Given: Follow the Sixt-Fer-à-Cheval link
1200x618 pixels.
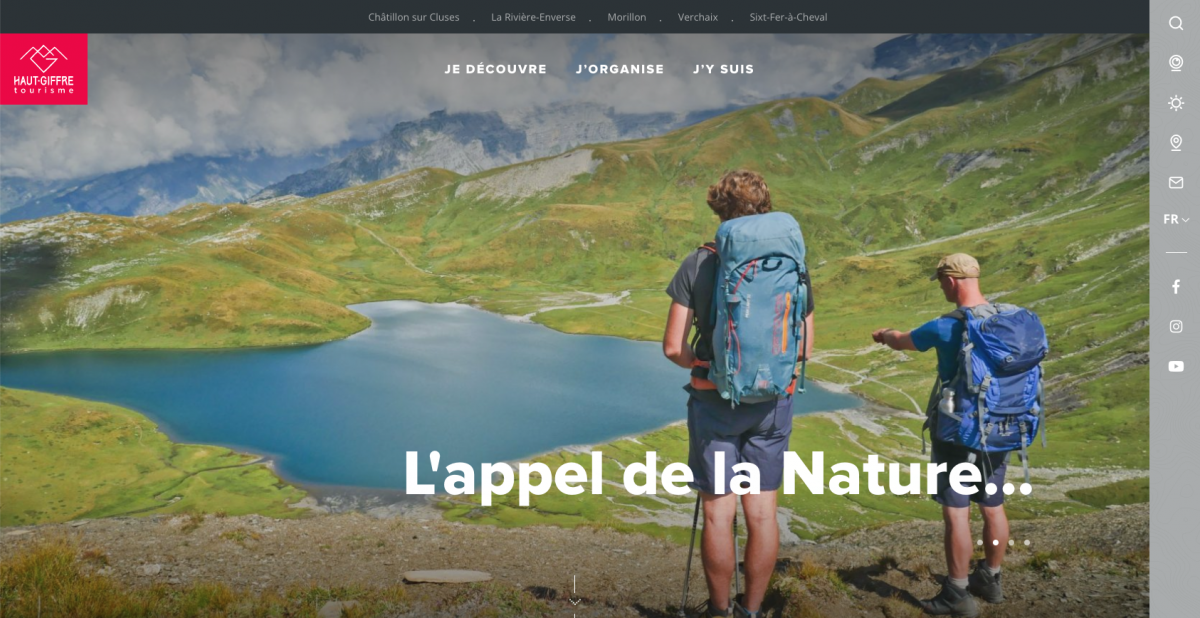Looking at the screenshot, I should (x=789, y=17).
